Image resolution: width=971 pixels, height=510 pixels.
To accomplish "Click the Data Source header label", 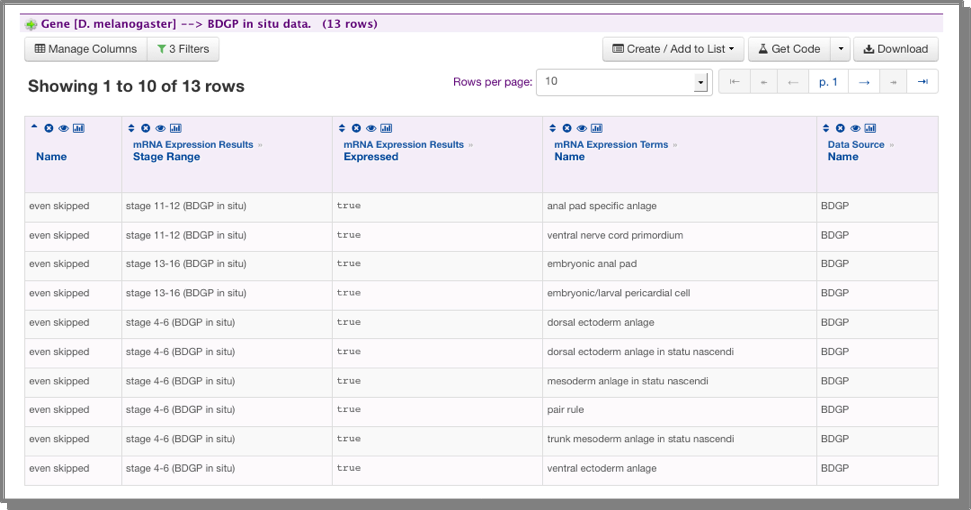I will click(x=856, y=144).
